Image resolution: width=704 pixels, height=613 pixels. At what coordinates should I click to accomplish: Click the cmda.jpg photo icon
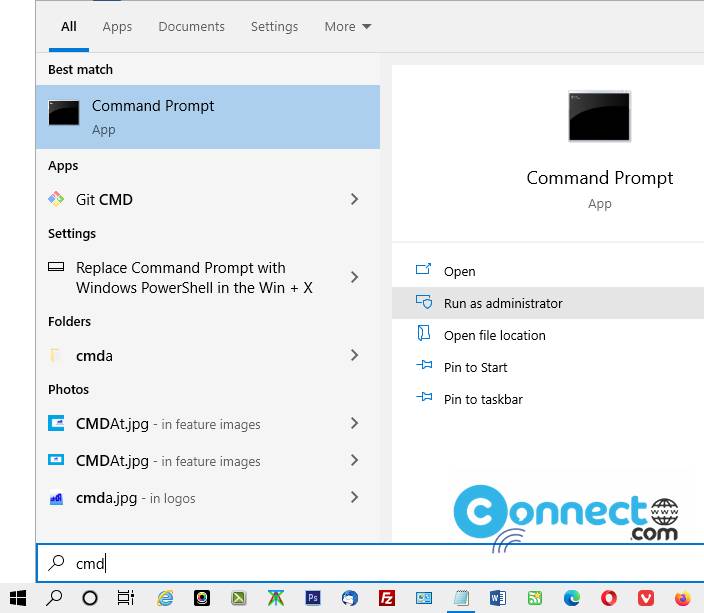[x=56, y=498]
